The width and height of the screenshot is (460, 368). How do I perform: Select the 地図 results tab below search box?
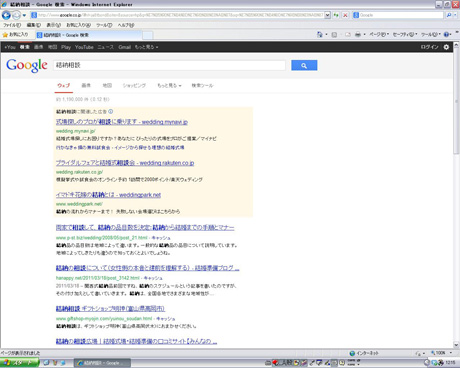click(x=107, y=85)
